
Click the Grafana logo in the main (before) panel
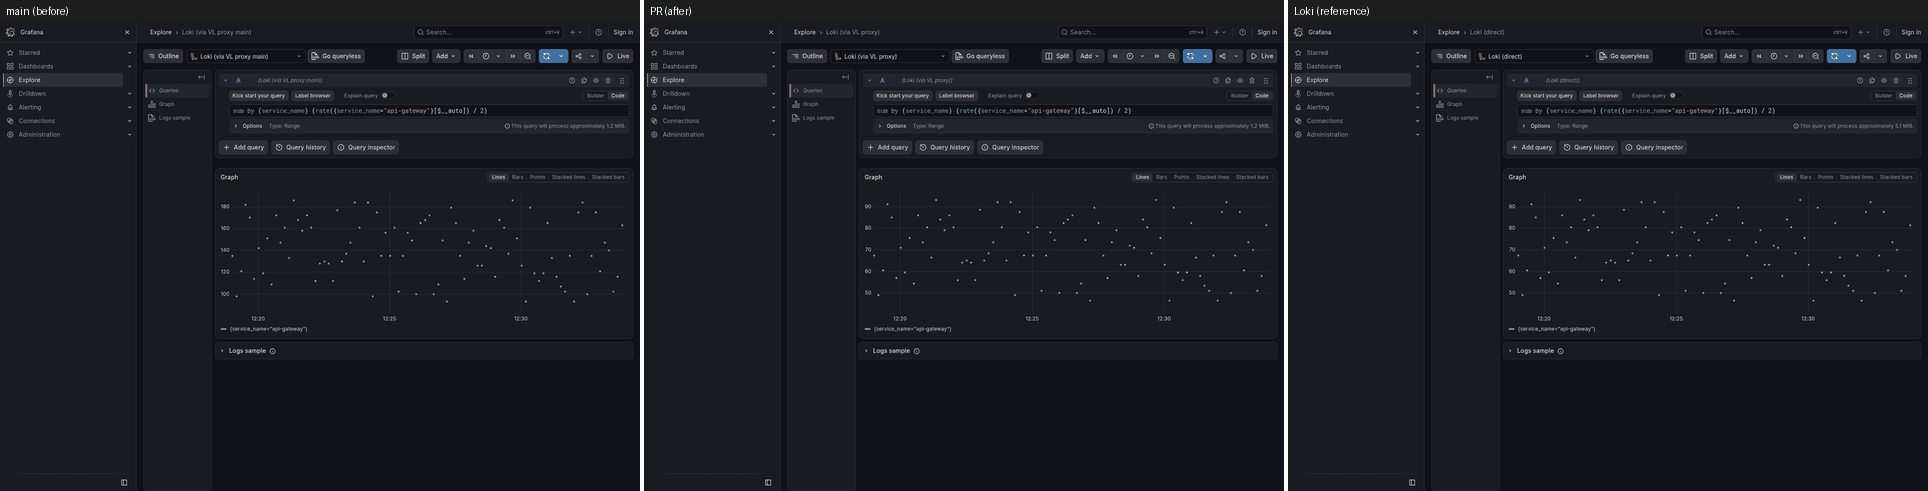(x=10, y=32)
